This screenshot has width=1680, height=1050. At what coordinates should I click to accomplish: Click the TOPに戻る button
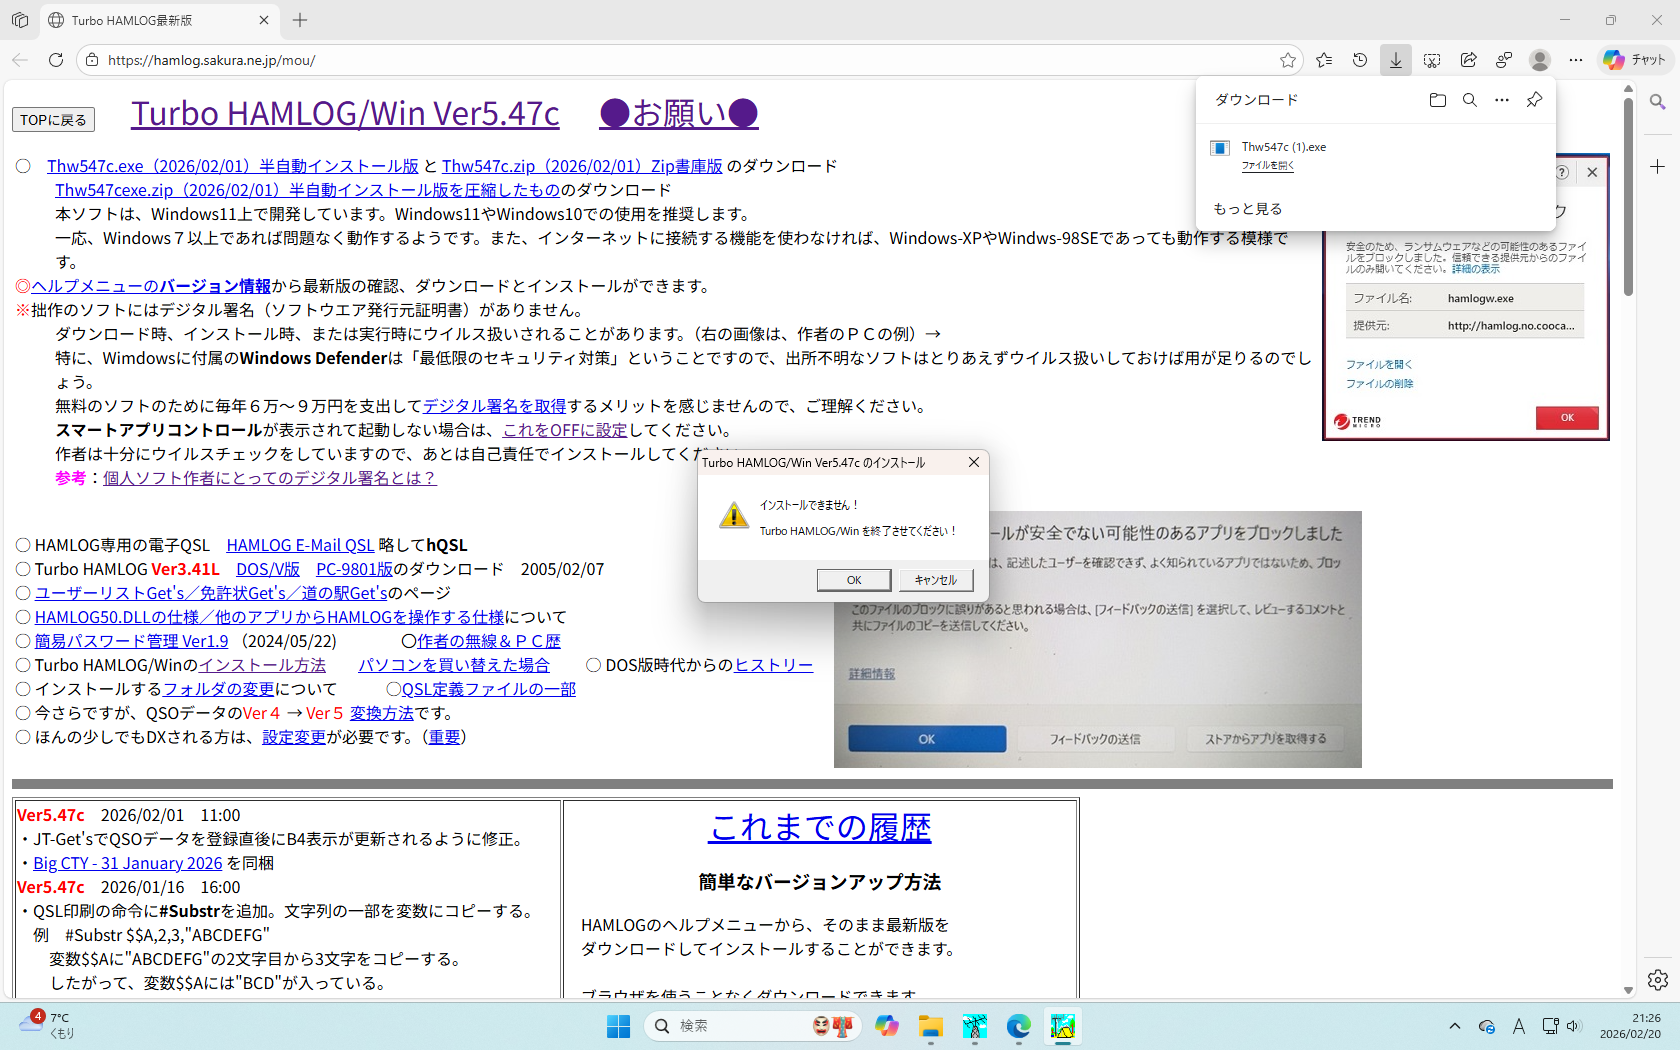(53, 120)
